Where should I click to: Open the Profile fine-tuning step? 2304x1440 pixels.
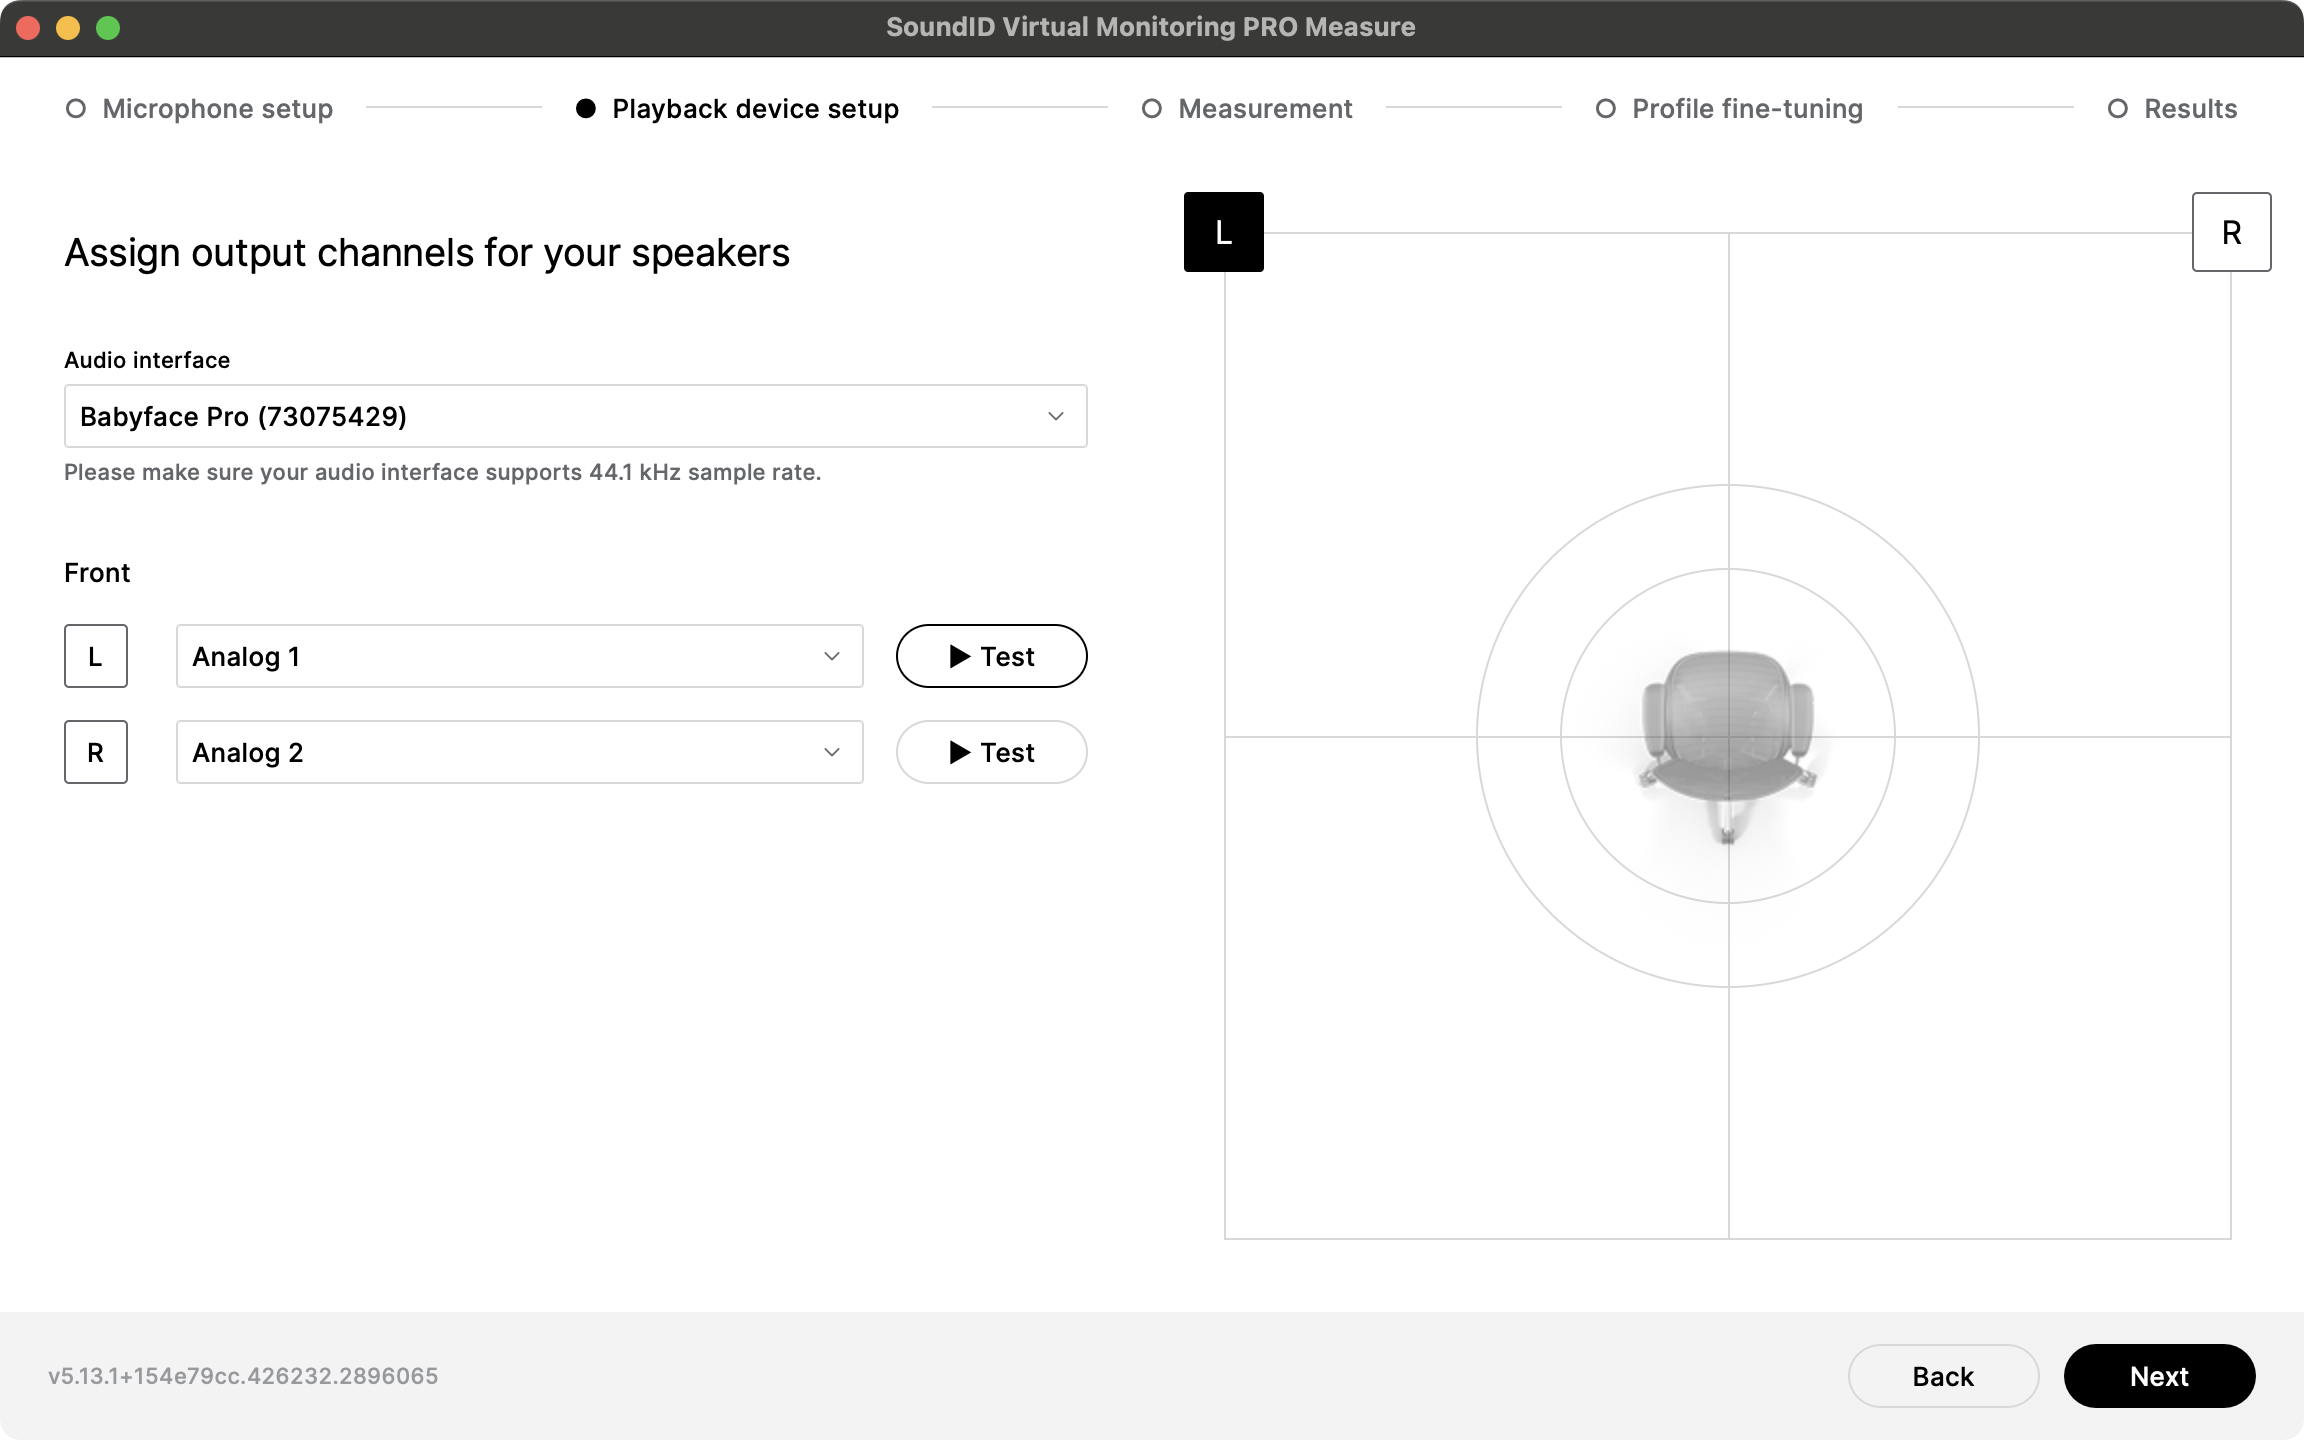click(1746, 108)
